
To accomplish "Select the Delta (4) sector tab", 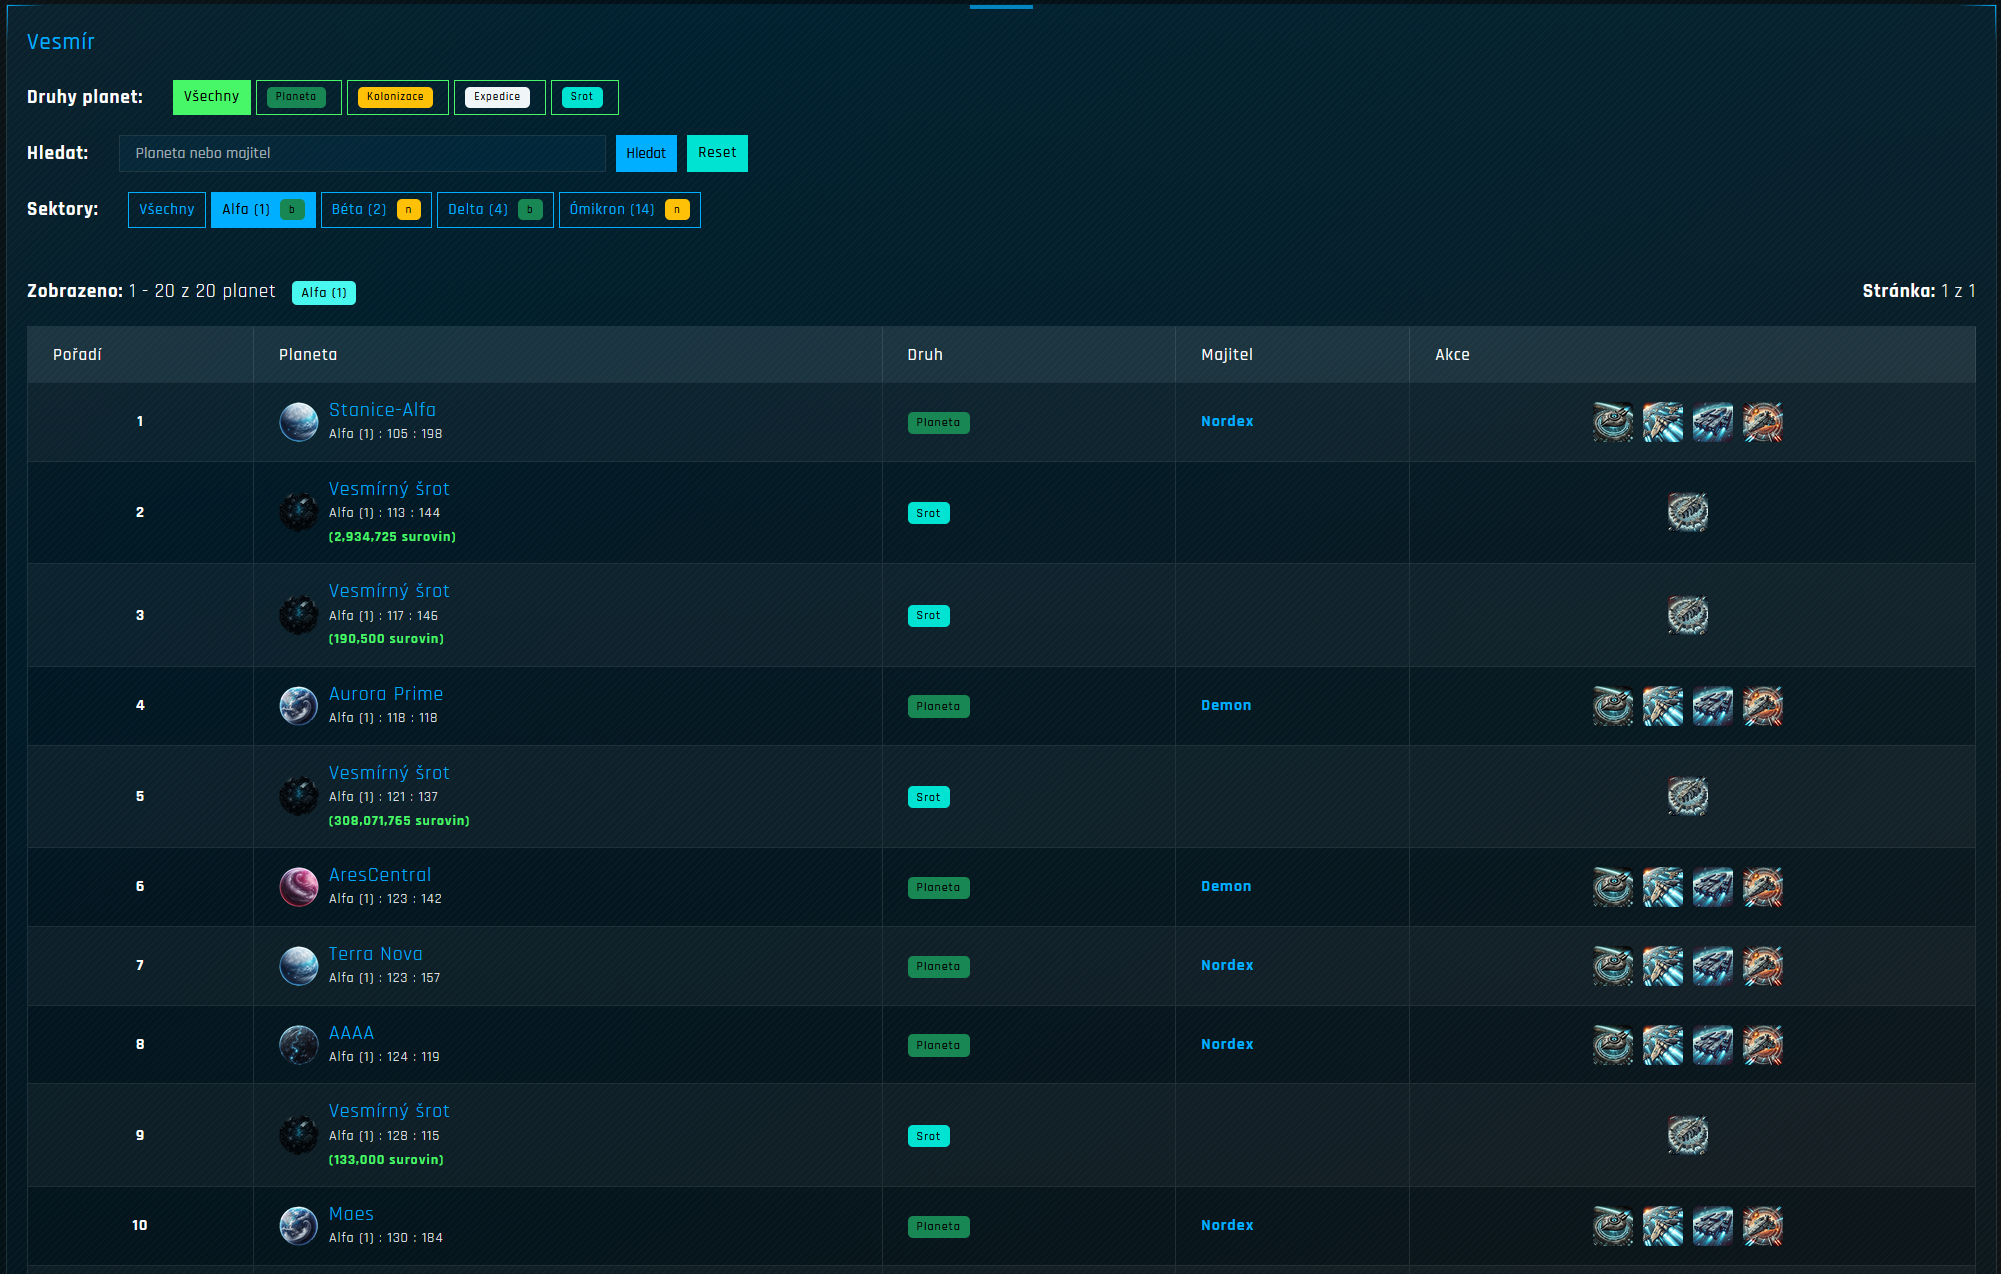I will pos(494,210).
